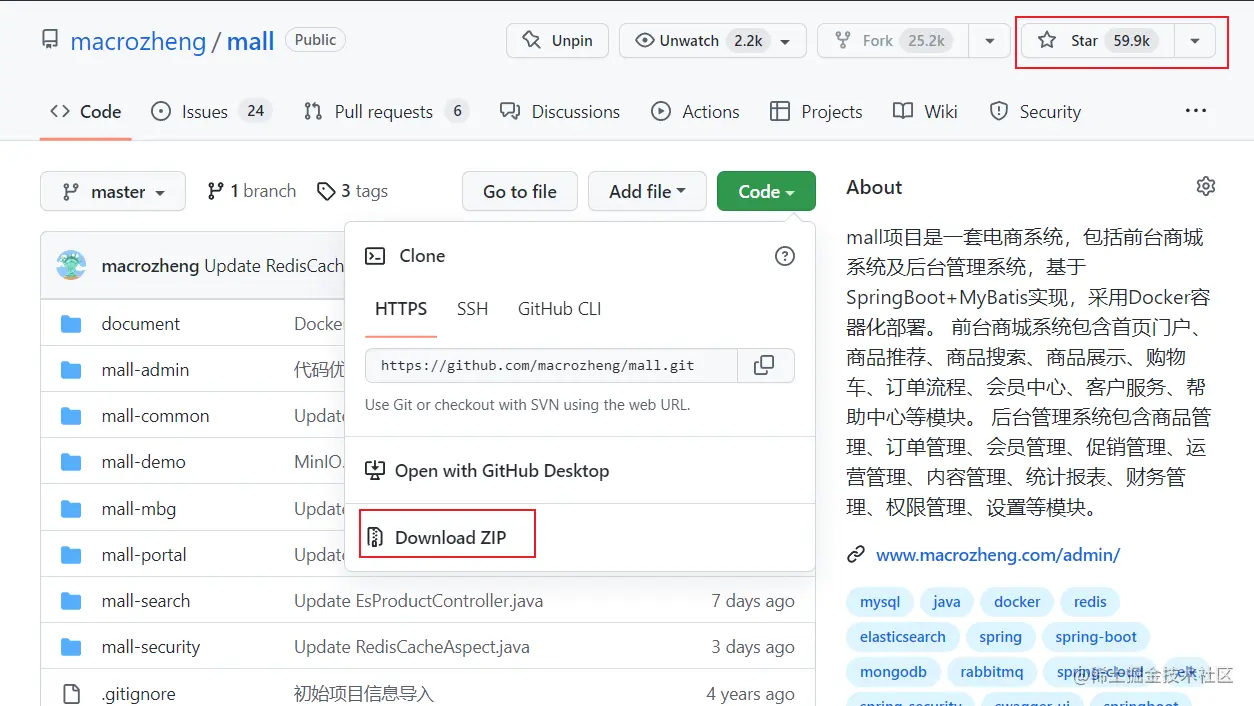The height and width of the screenshot is (706, 1254).
Task: Visit www.macrozheng.com/admin/ link
Action: point(998,554)
